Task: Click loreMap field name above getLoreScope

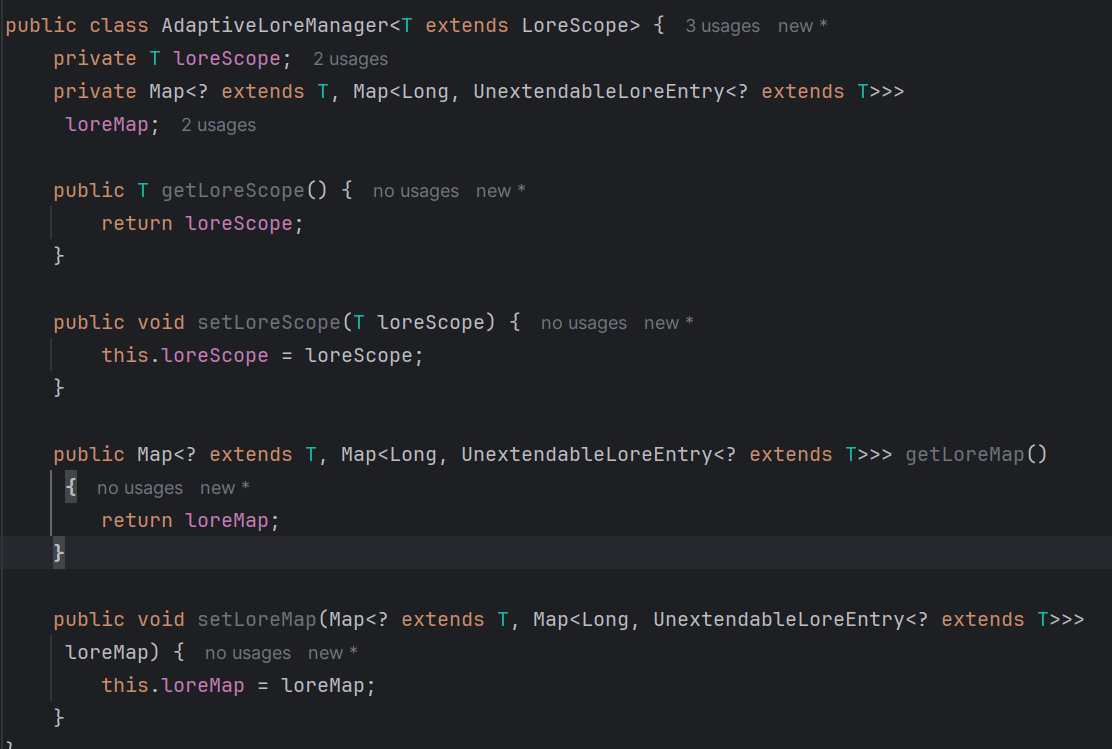Action: tap(107, 124)
